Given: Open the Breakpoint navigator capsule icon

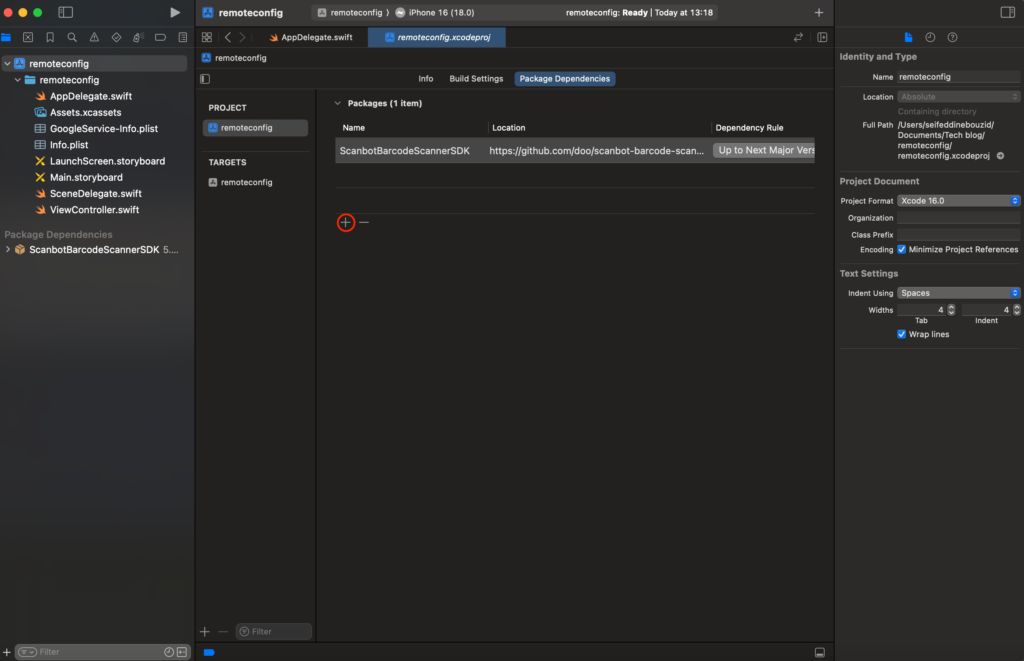Looking at the screenshot, I should (x=160, y=36).
